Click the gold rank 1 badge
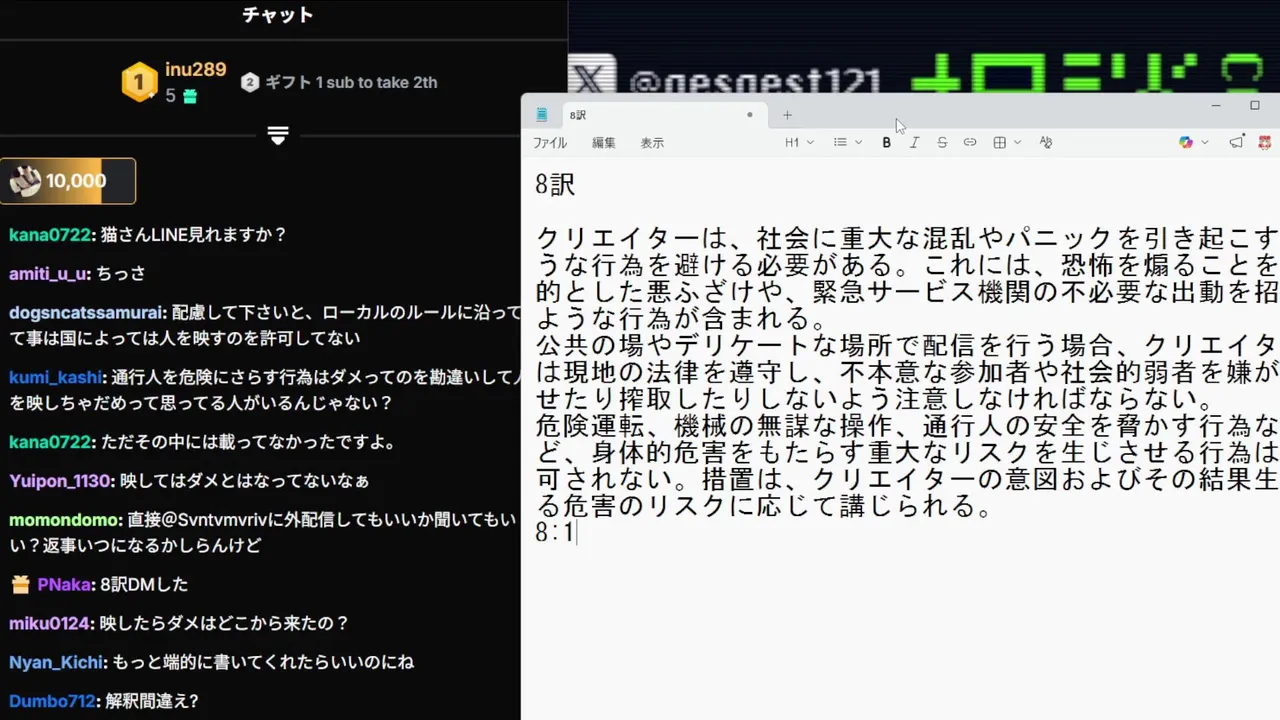Screen dimensions: 1280x720 (139, 82)
